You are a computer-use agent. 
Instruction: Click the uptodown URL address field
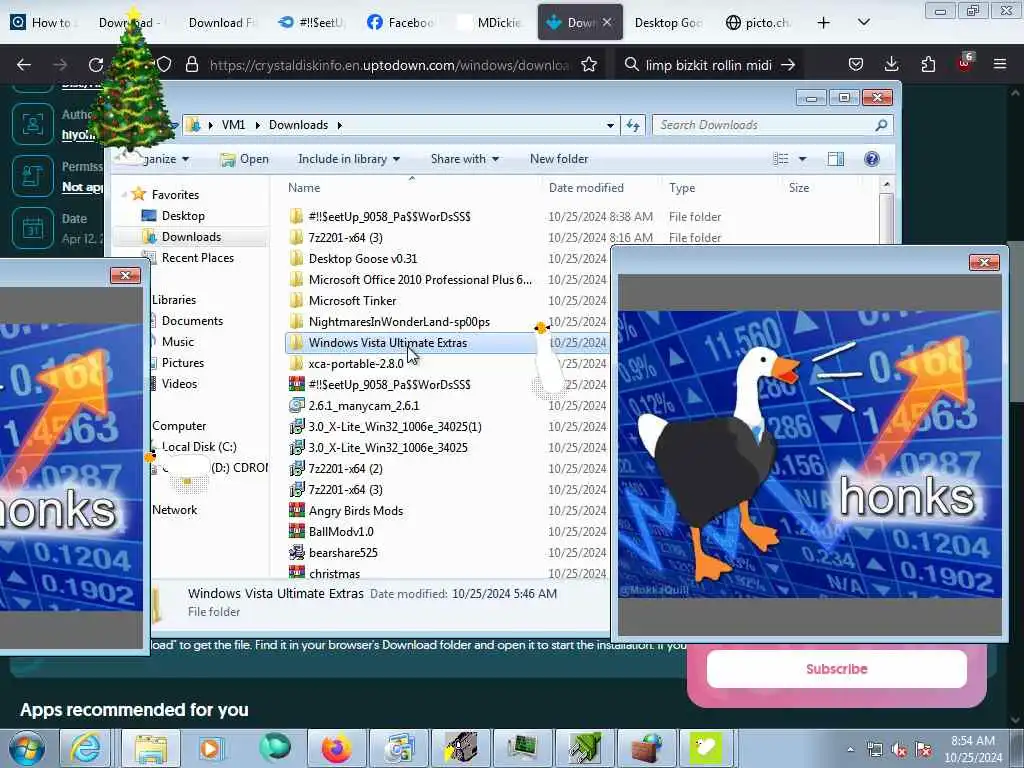pos(389,65)
